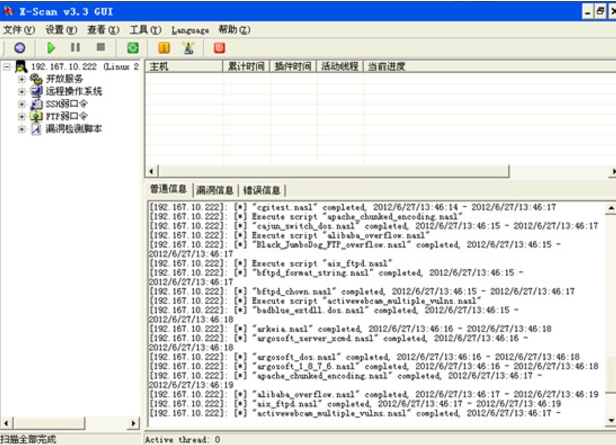Click the scan parameters globe icon

pyautogui.click(x=20, y=48)
